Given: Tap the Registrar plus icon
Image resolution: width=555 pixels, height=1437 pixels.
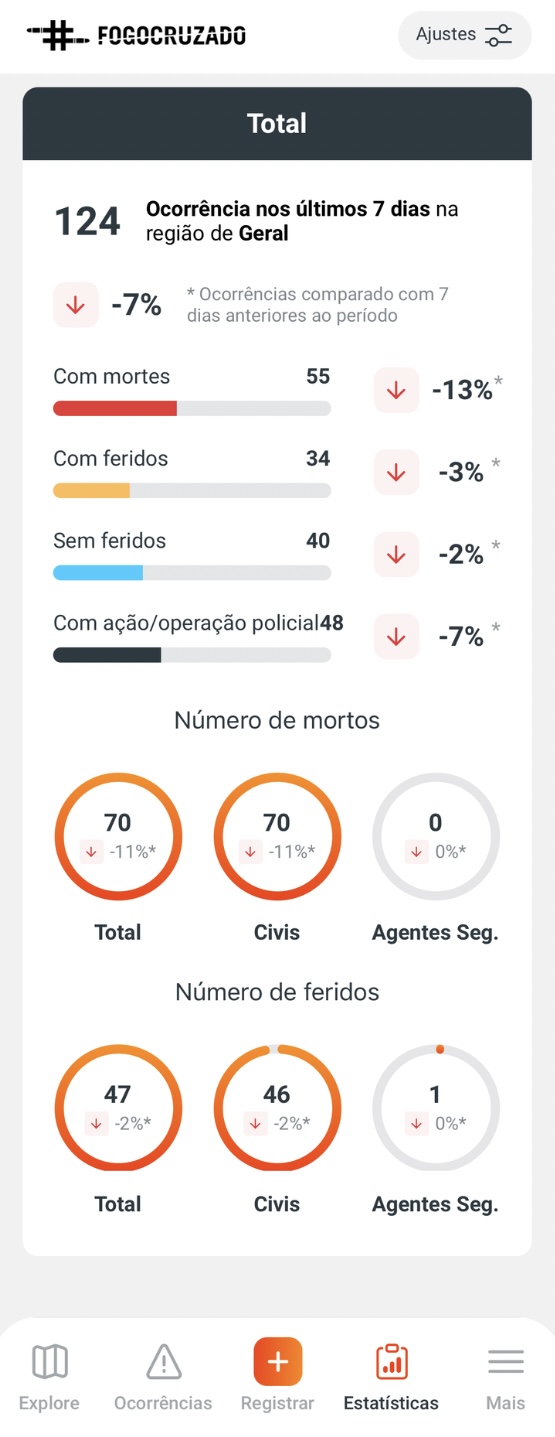Looking at the screenshot, I should coord(278,1361).
